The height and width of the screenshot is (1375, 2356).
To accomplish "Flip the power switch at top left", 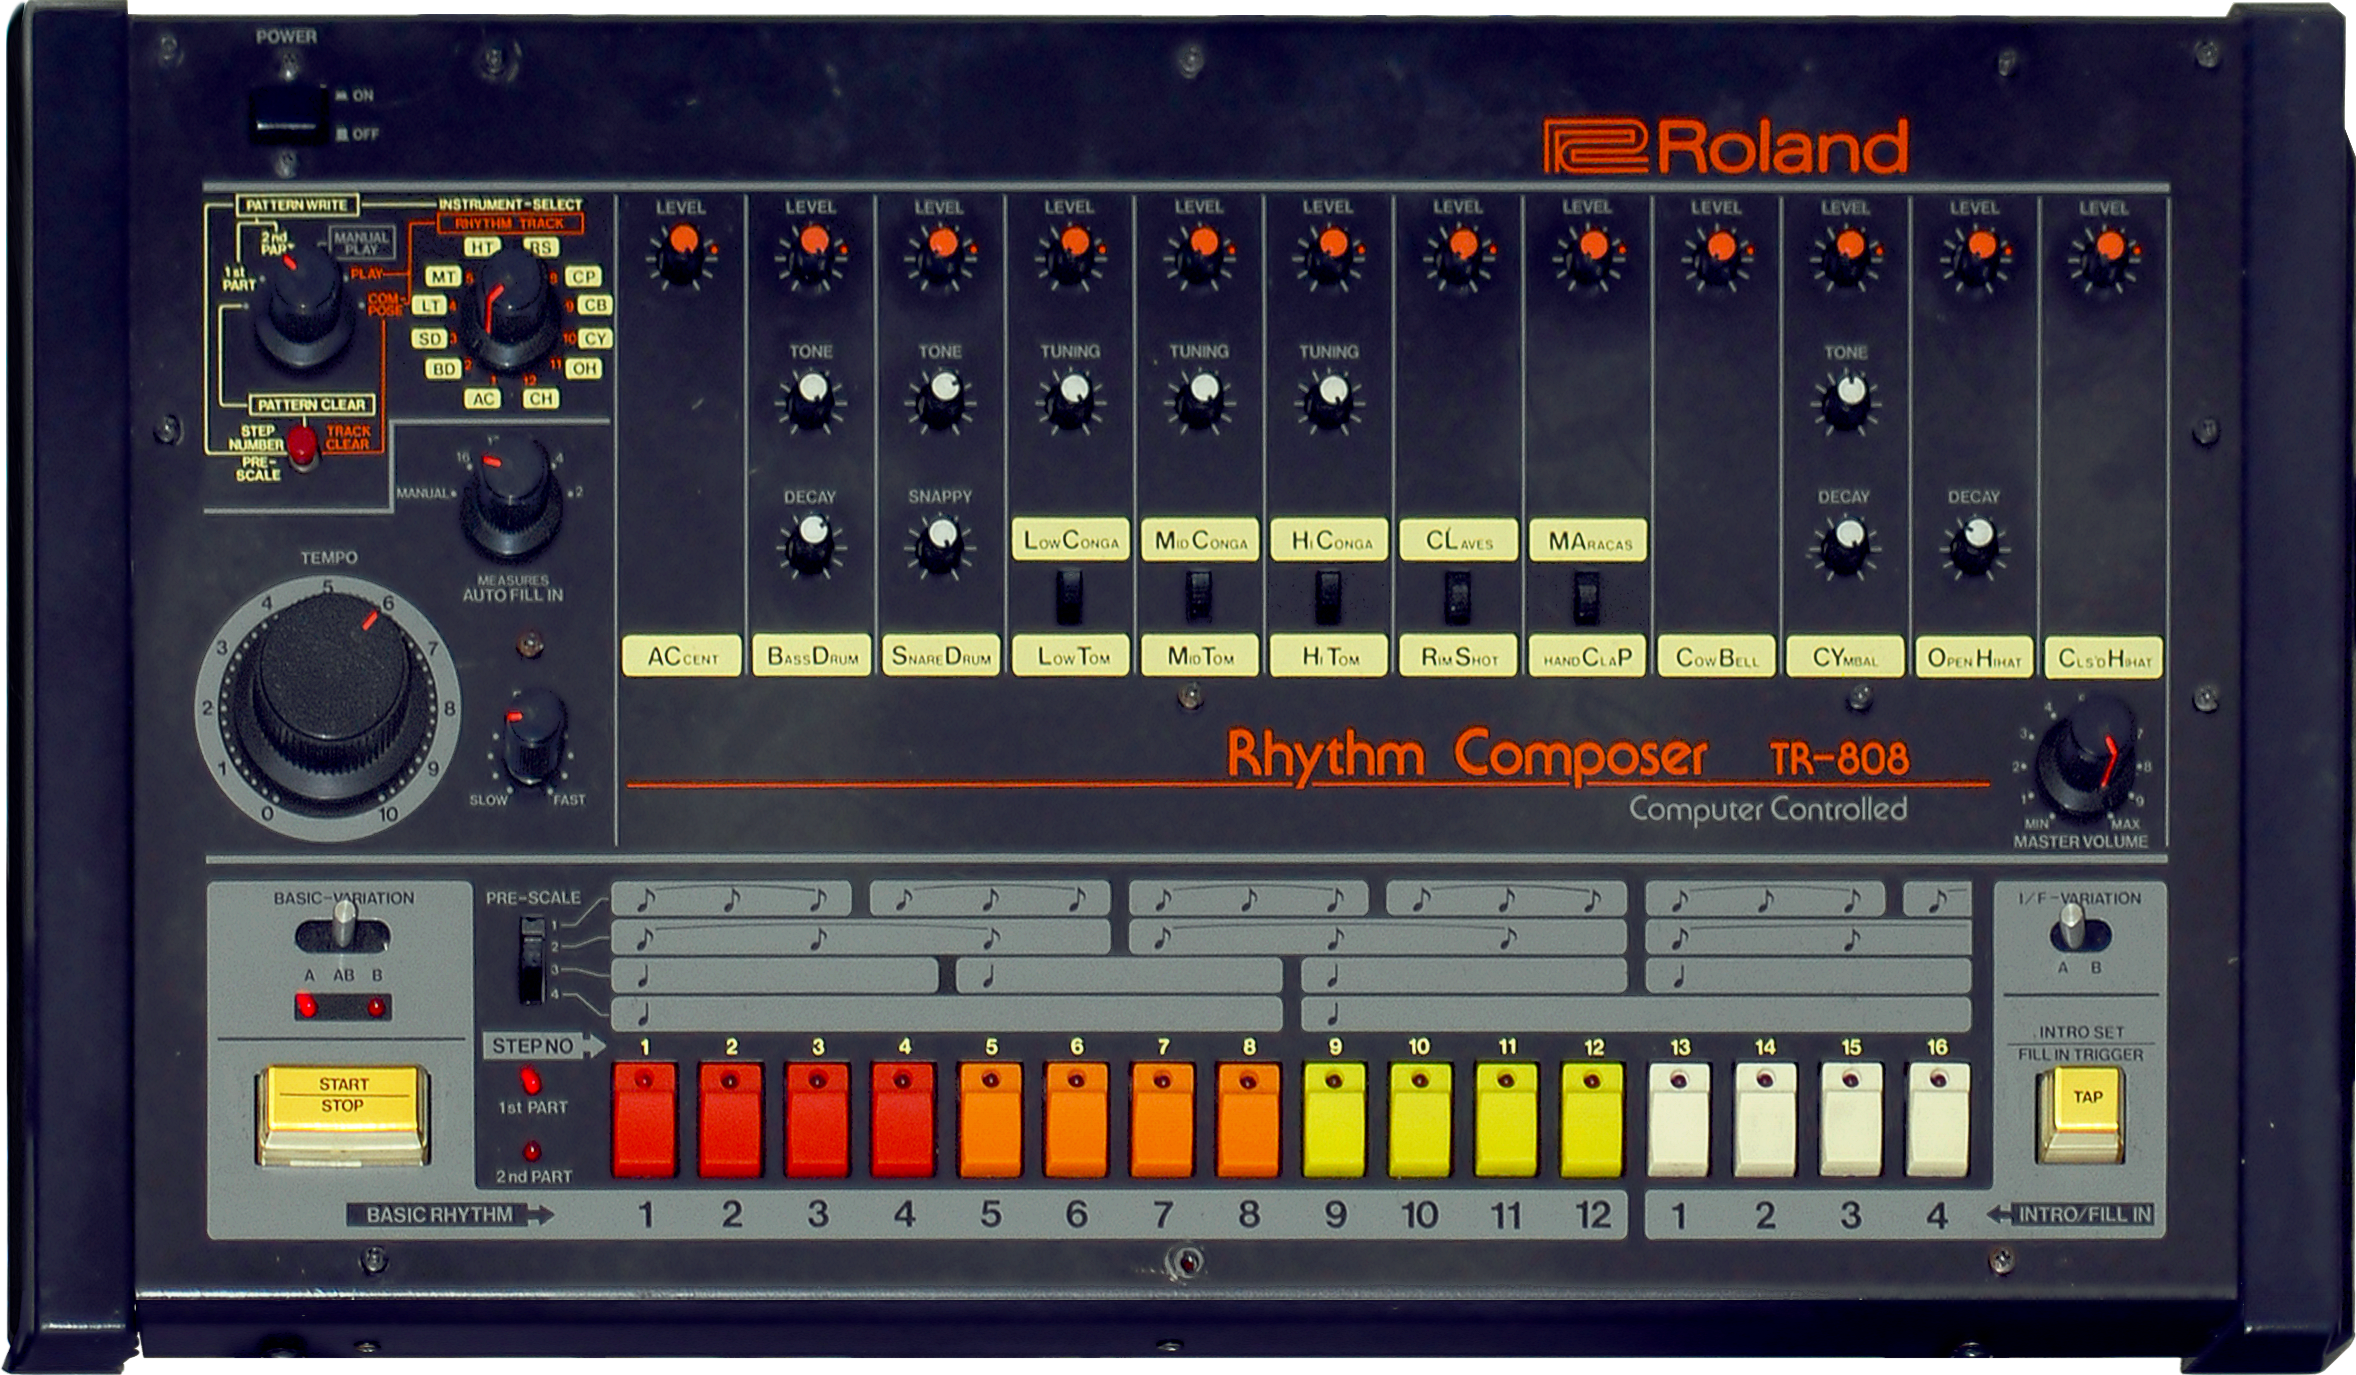I will pyautogui.click(x=287, y=115).
